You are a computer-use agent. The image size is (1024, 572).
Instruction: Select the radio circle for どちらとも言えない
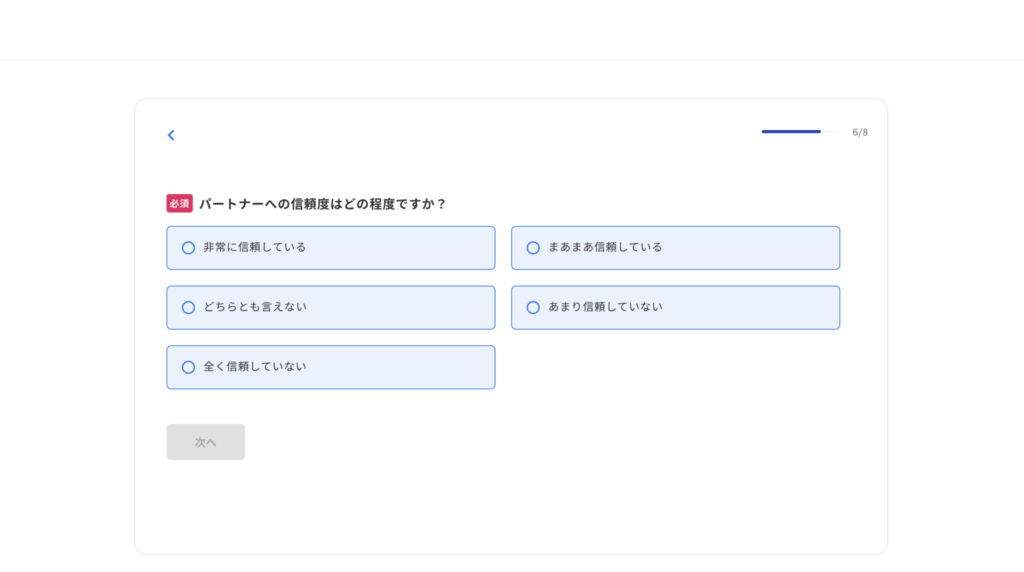(188, 308)
